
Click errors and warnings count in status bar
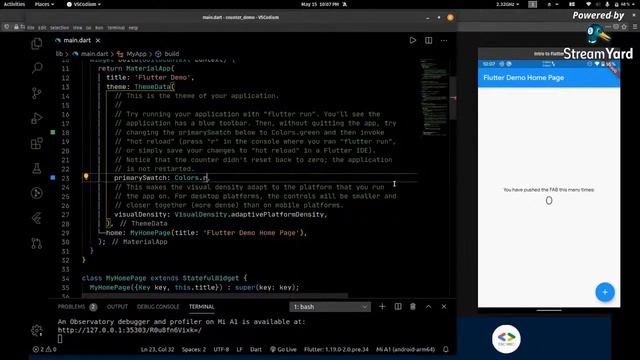pyautogui.click(x=44, y=349)
